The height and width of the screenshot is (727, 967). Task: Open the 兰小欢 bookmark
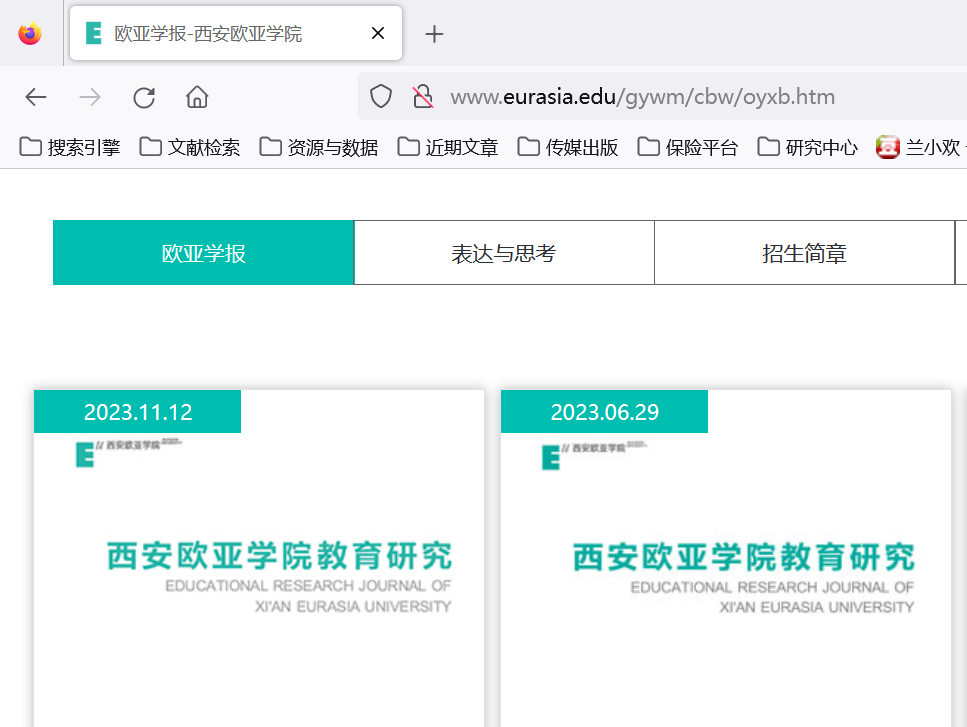click(x=920, y=147)
